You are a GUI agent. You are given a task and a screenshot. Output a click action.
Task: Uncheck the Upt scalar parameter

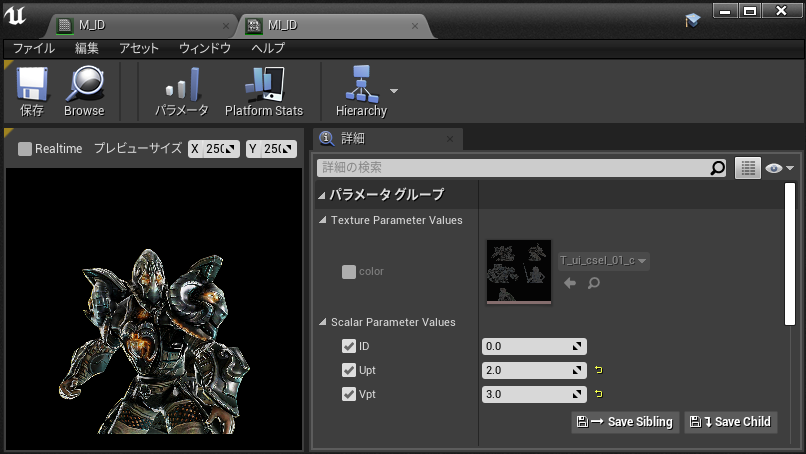(349, 370)
